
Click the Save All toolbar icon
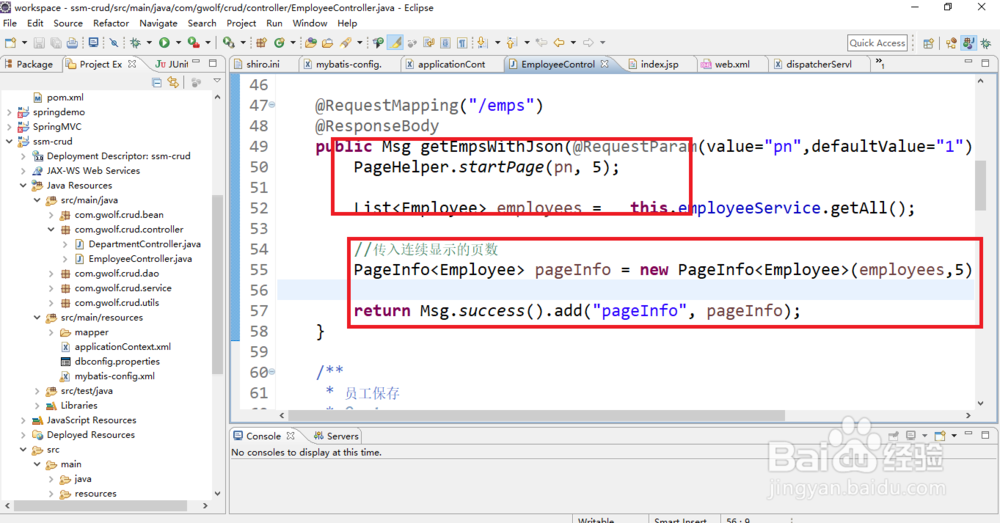pos(56,43)
